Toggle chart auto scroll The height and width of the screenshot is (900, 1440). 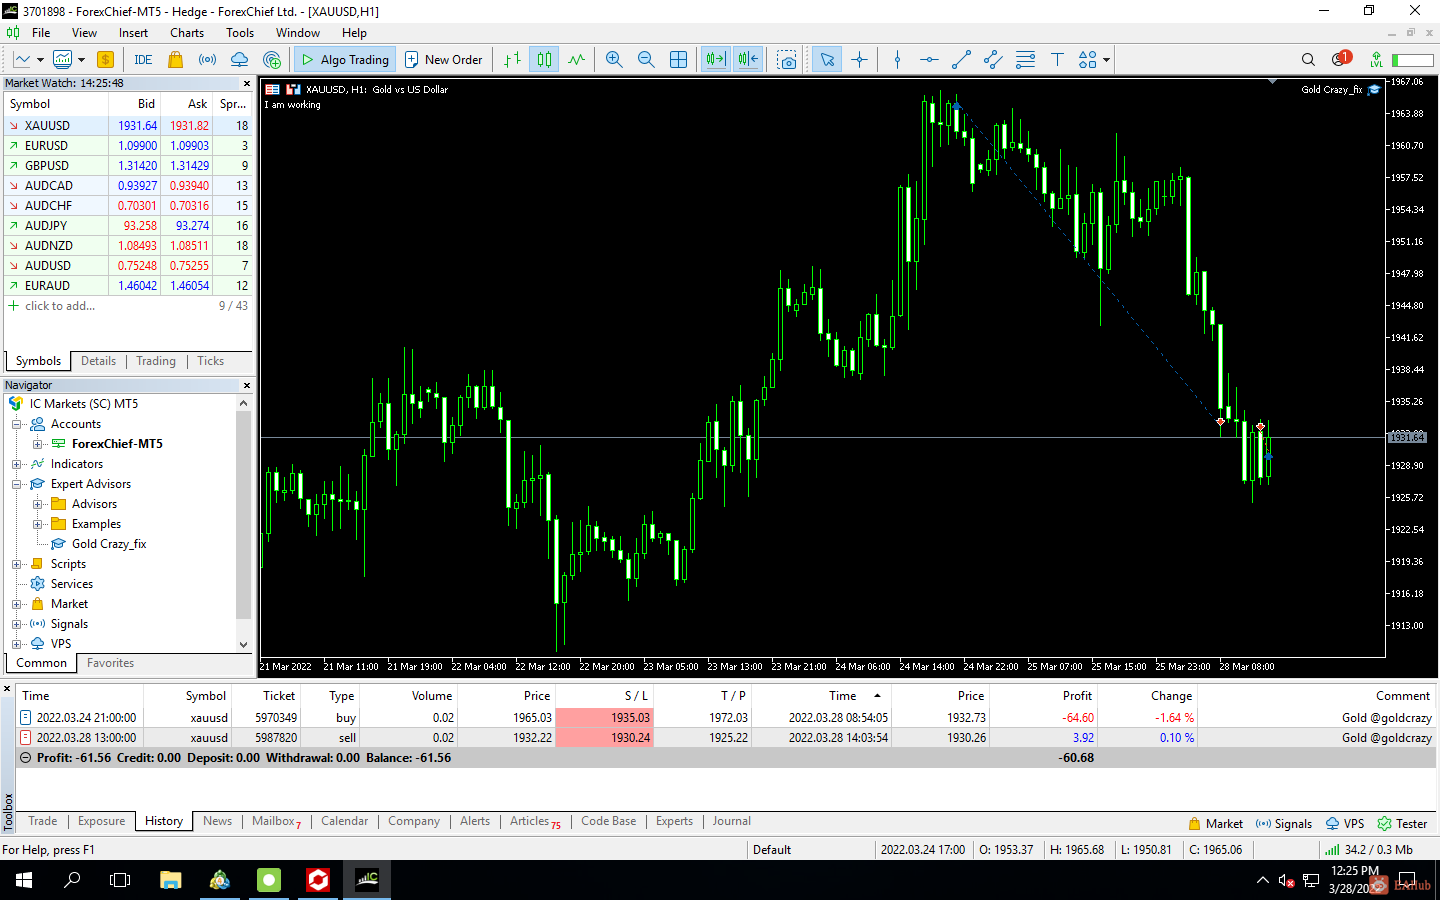pos(716,59)
